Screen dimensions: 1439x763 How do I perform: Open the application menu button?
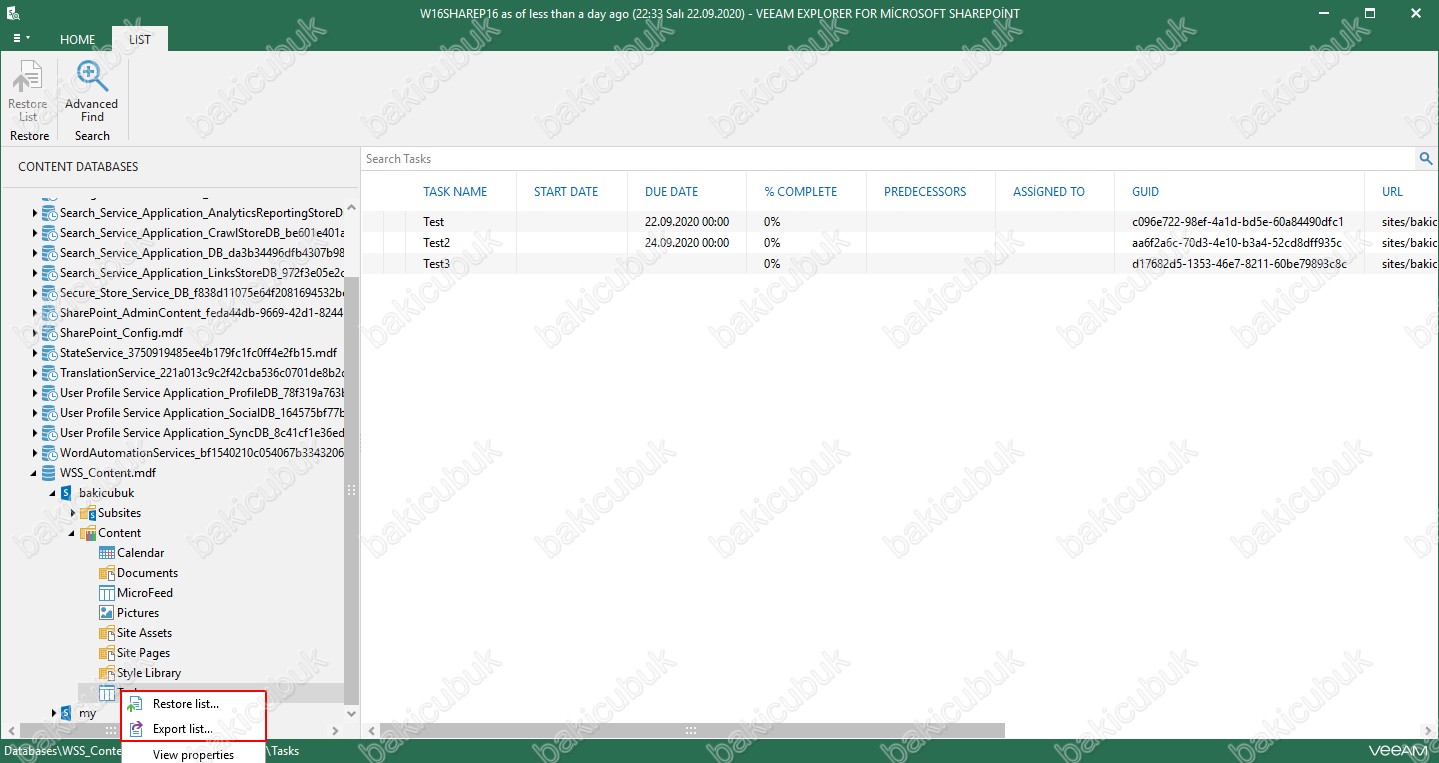tap(21, 39)
